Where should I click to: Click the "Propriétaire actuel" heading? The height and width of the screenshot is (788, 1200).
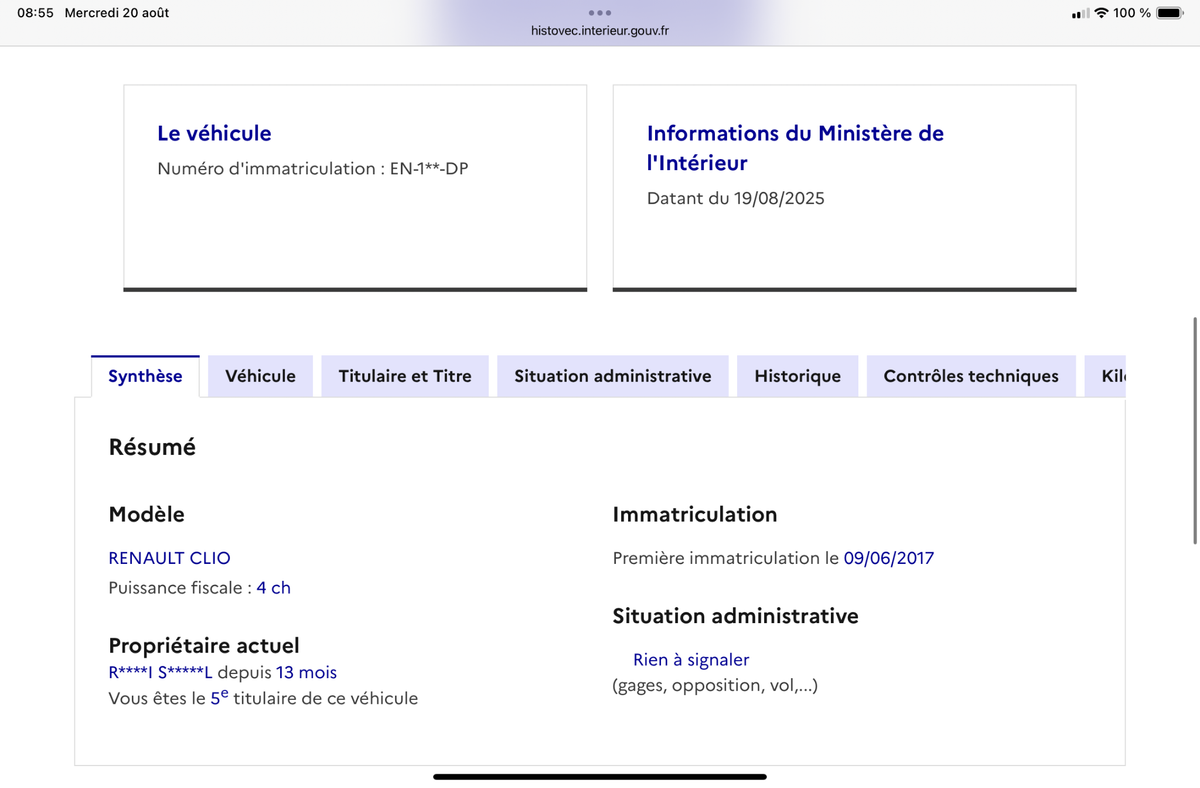tap(204, 646)
